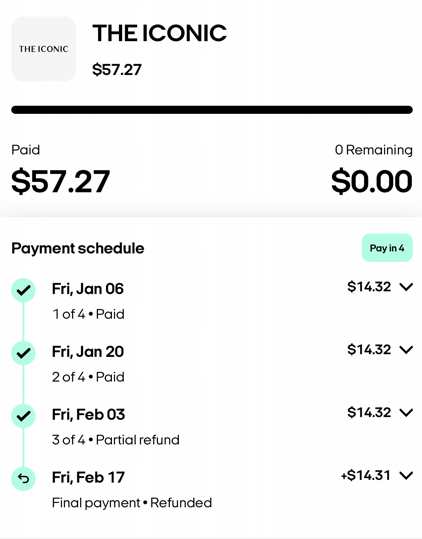This screenshot has height=539, width=422.
Task: Select the Fri, Jan 06 payment row
Action: tap(212, 301)
